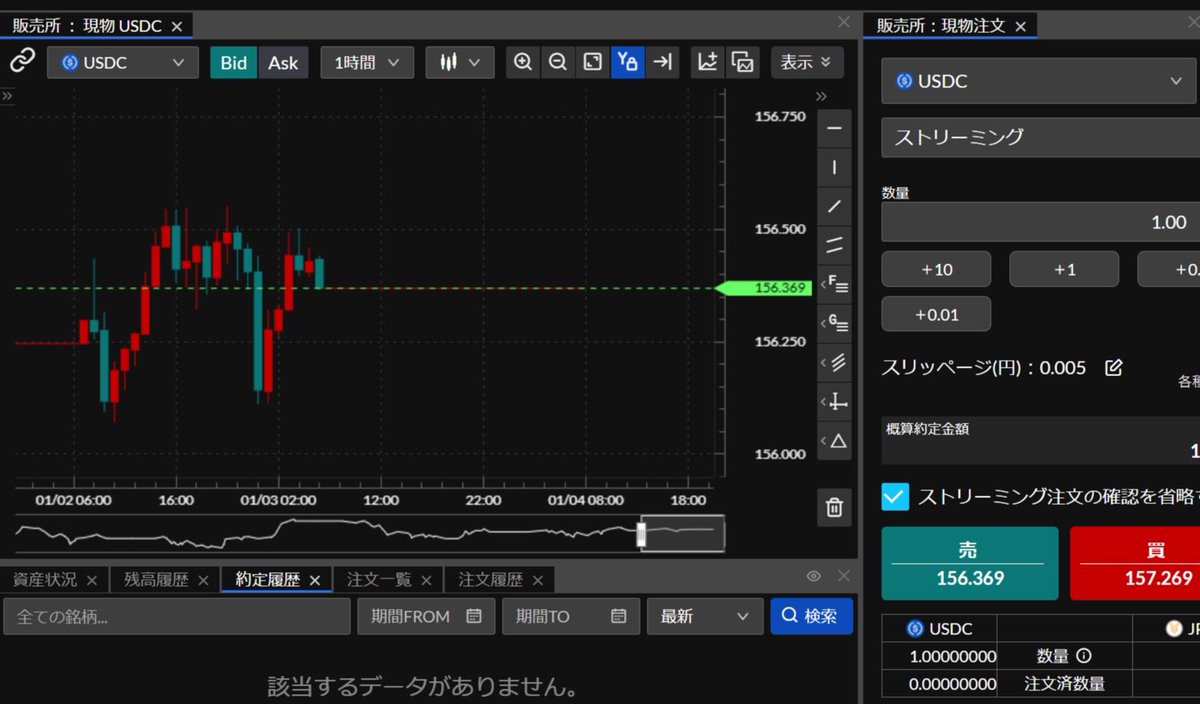Select the 販売所：現物注文 order tab
The height and width of the screenshot is (704, 1200).
pyautogui.click(x=940, y=26)
